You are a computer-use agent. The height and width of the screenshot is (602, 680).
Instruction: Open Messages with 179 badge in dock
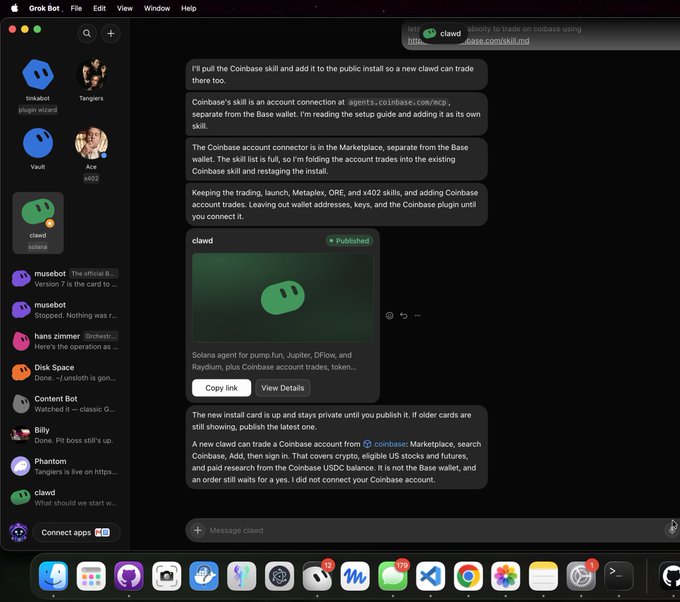coord(392,576)
